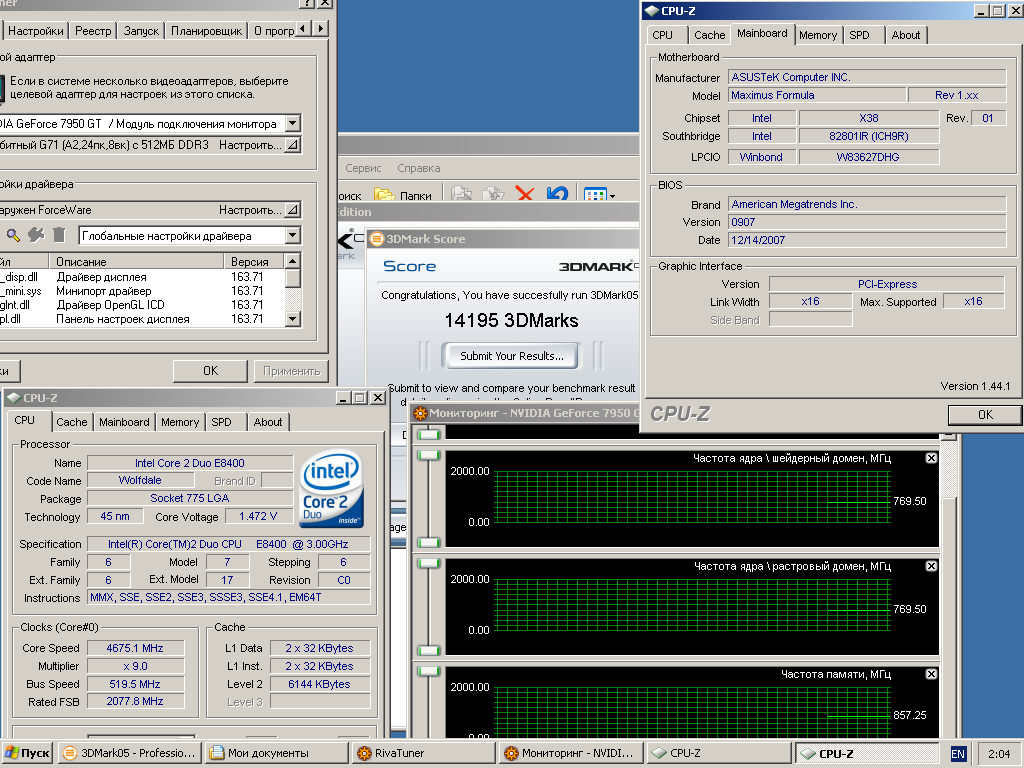
Task: Open the Настройки tab in RivaTuner
Action: point(35,31)
